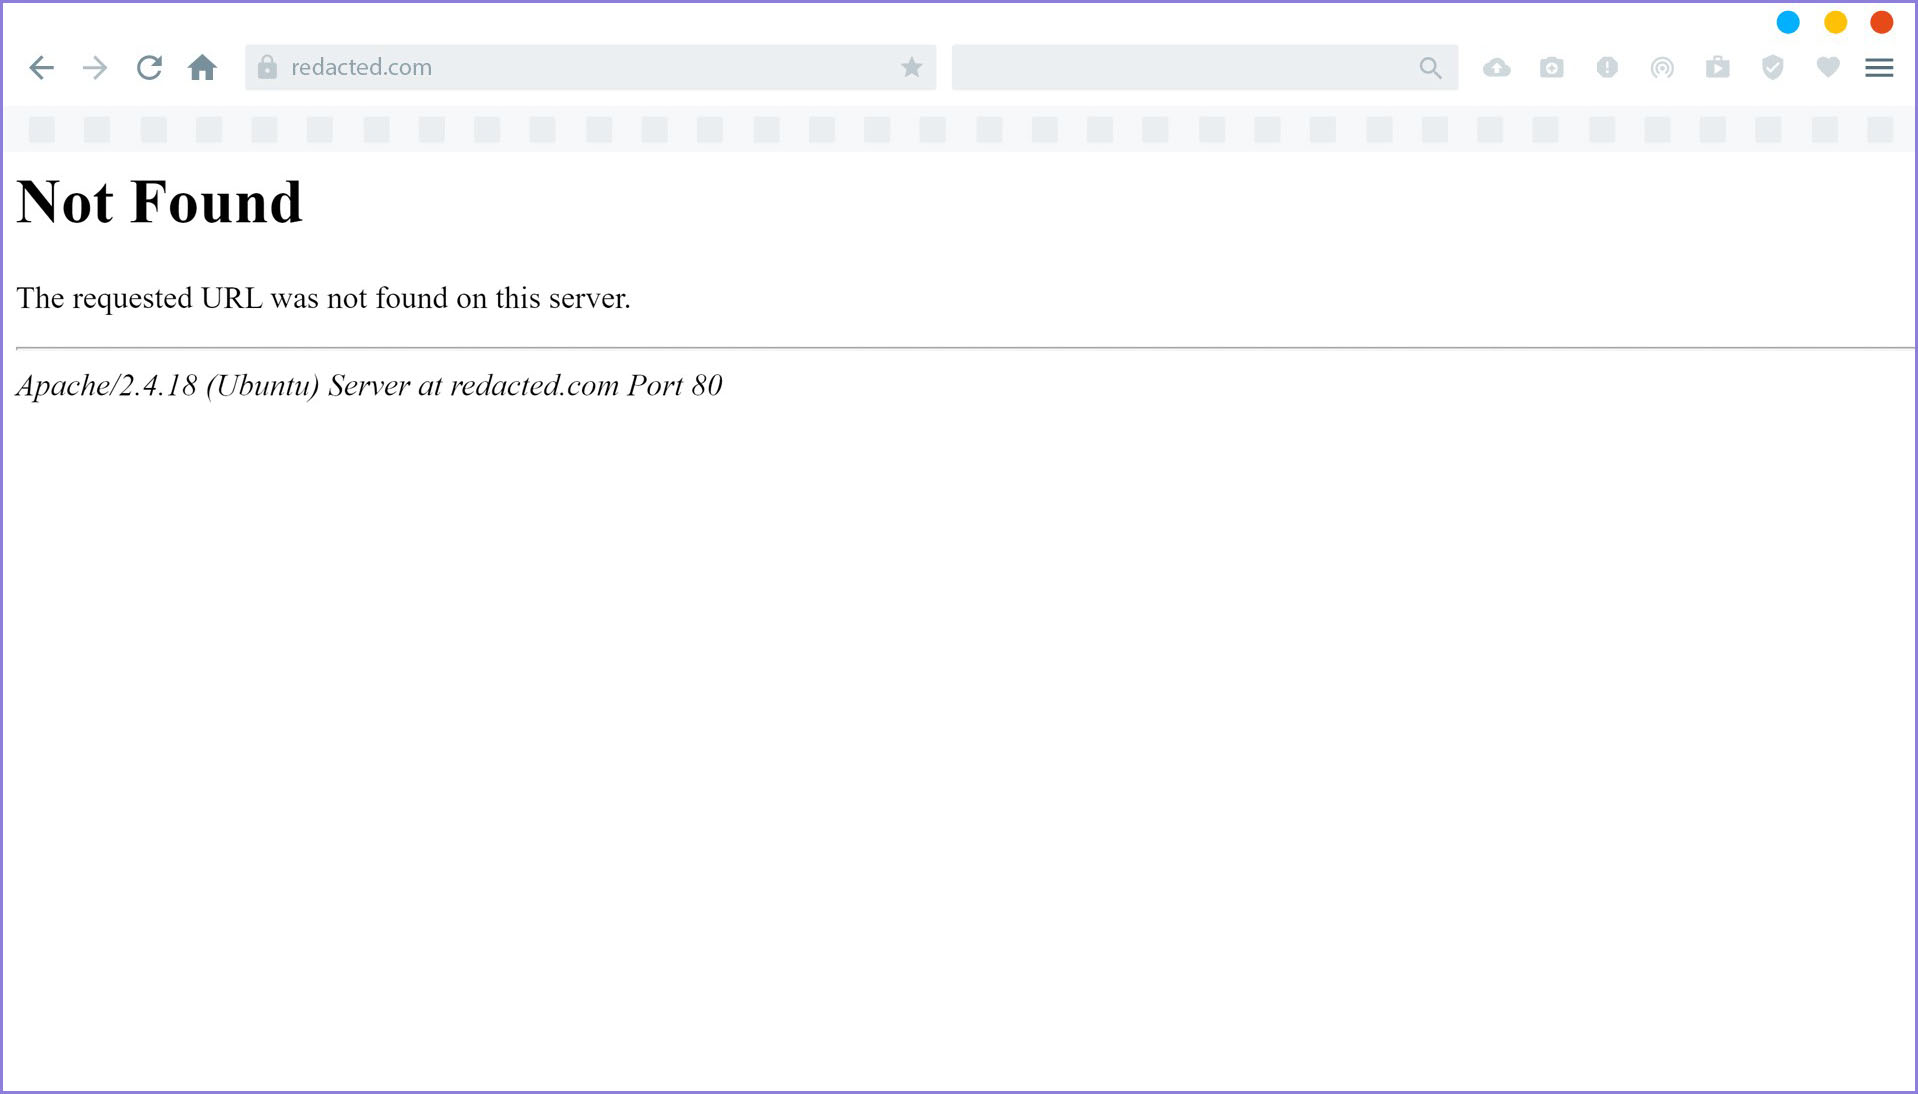1918x1094 pixels.
Task: Open the alert notification icon
Action: click(x=1606, y=67)
